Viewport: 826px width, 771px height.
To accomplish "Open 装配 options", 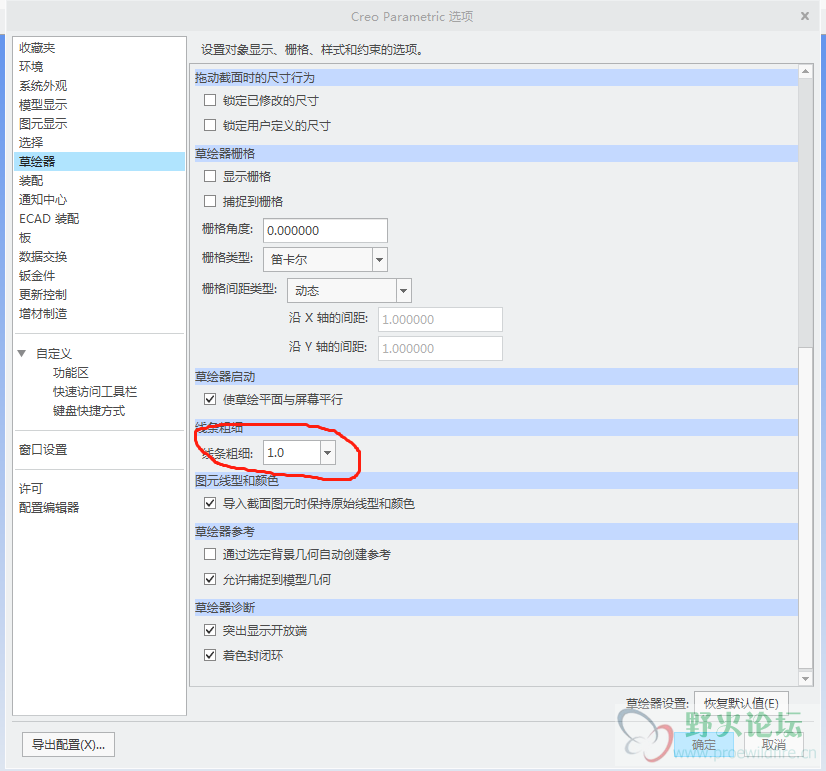I will pos(31,181).
